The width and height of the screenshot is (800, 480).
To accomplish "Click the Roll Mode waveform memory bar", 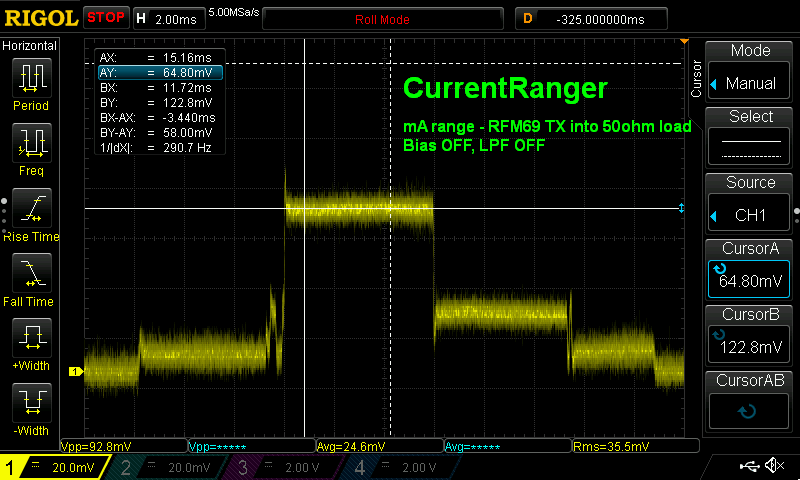I will point(383,19).
